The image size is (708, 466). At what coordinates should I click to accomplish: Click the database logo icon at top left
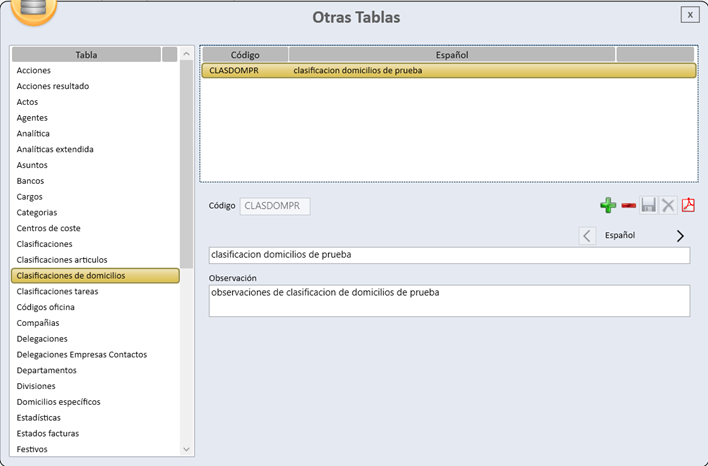32,8
